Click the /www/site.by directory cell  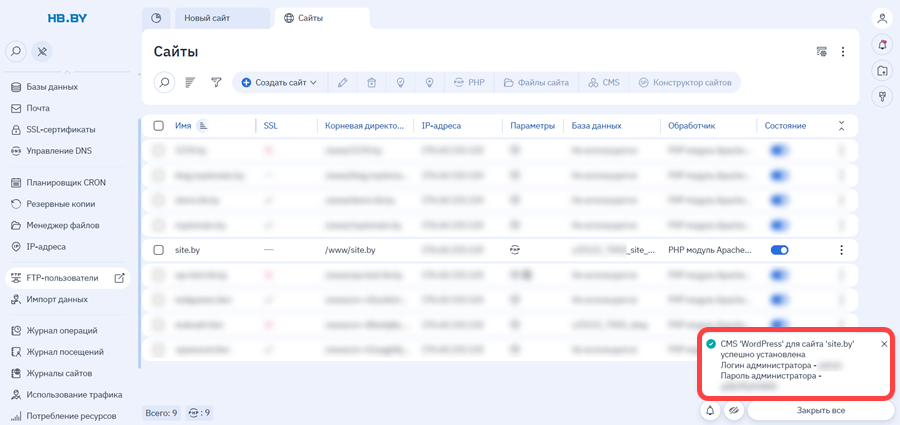click(350, 250)
